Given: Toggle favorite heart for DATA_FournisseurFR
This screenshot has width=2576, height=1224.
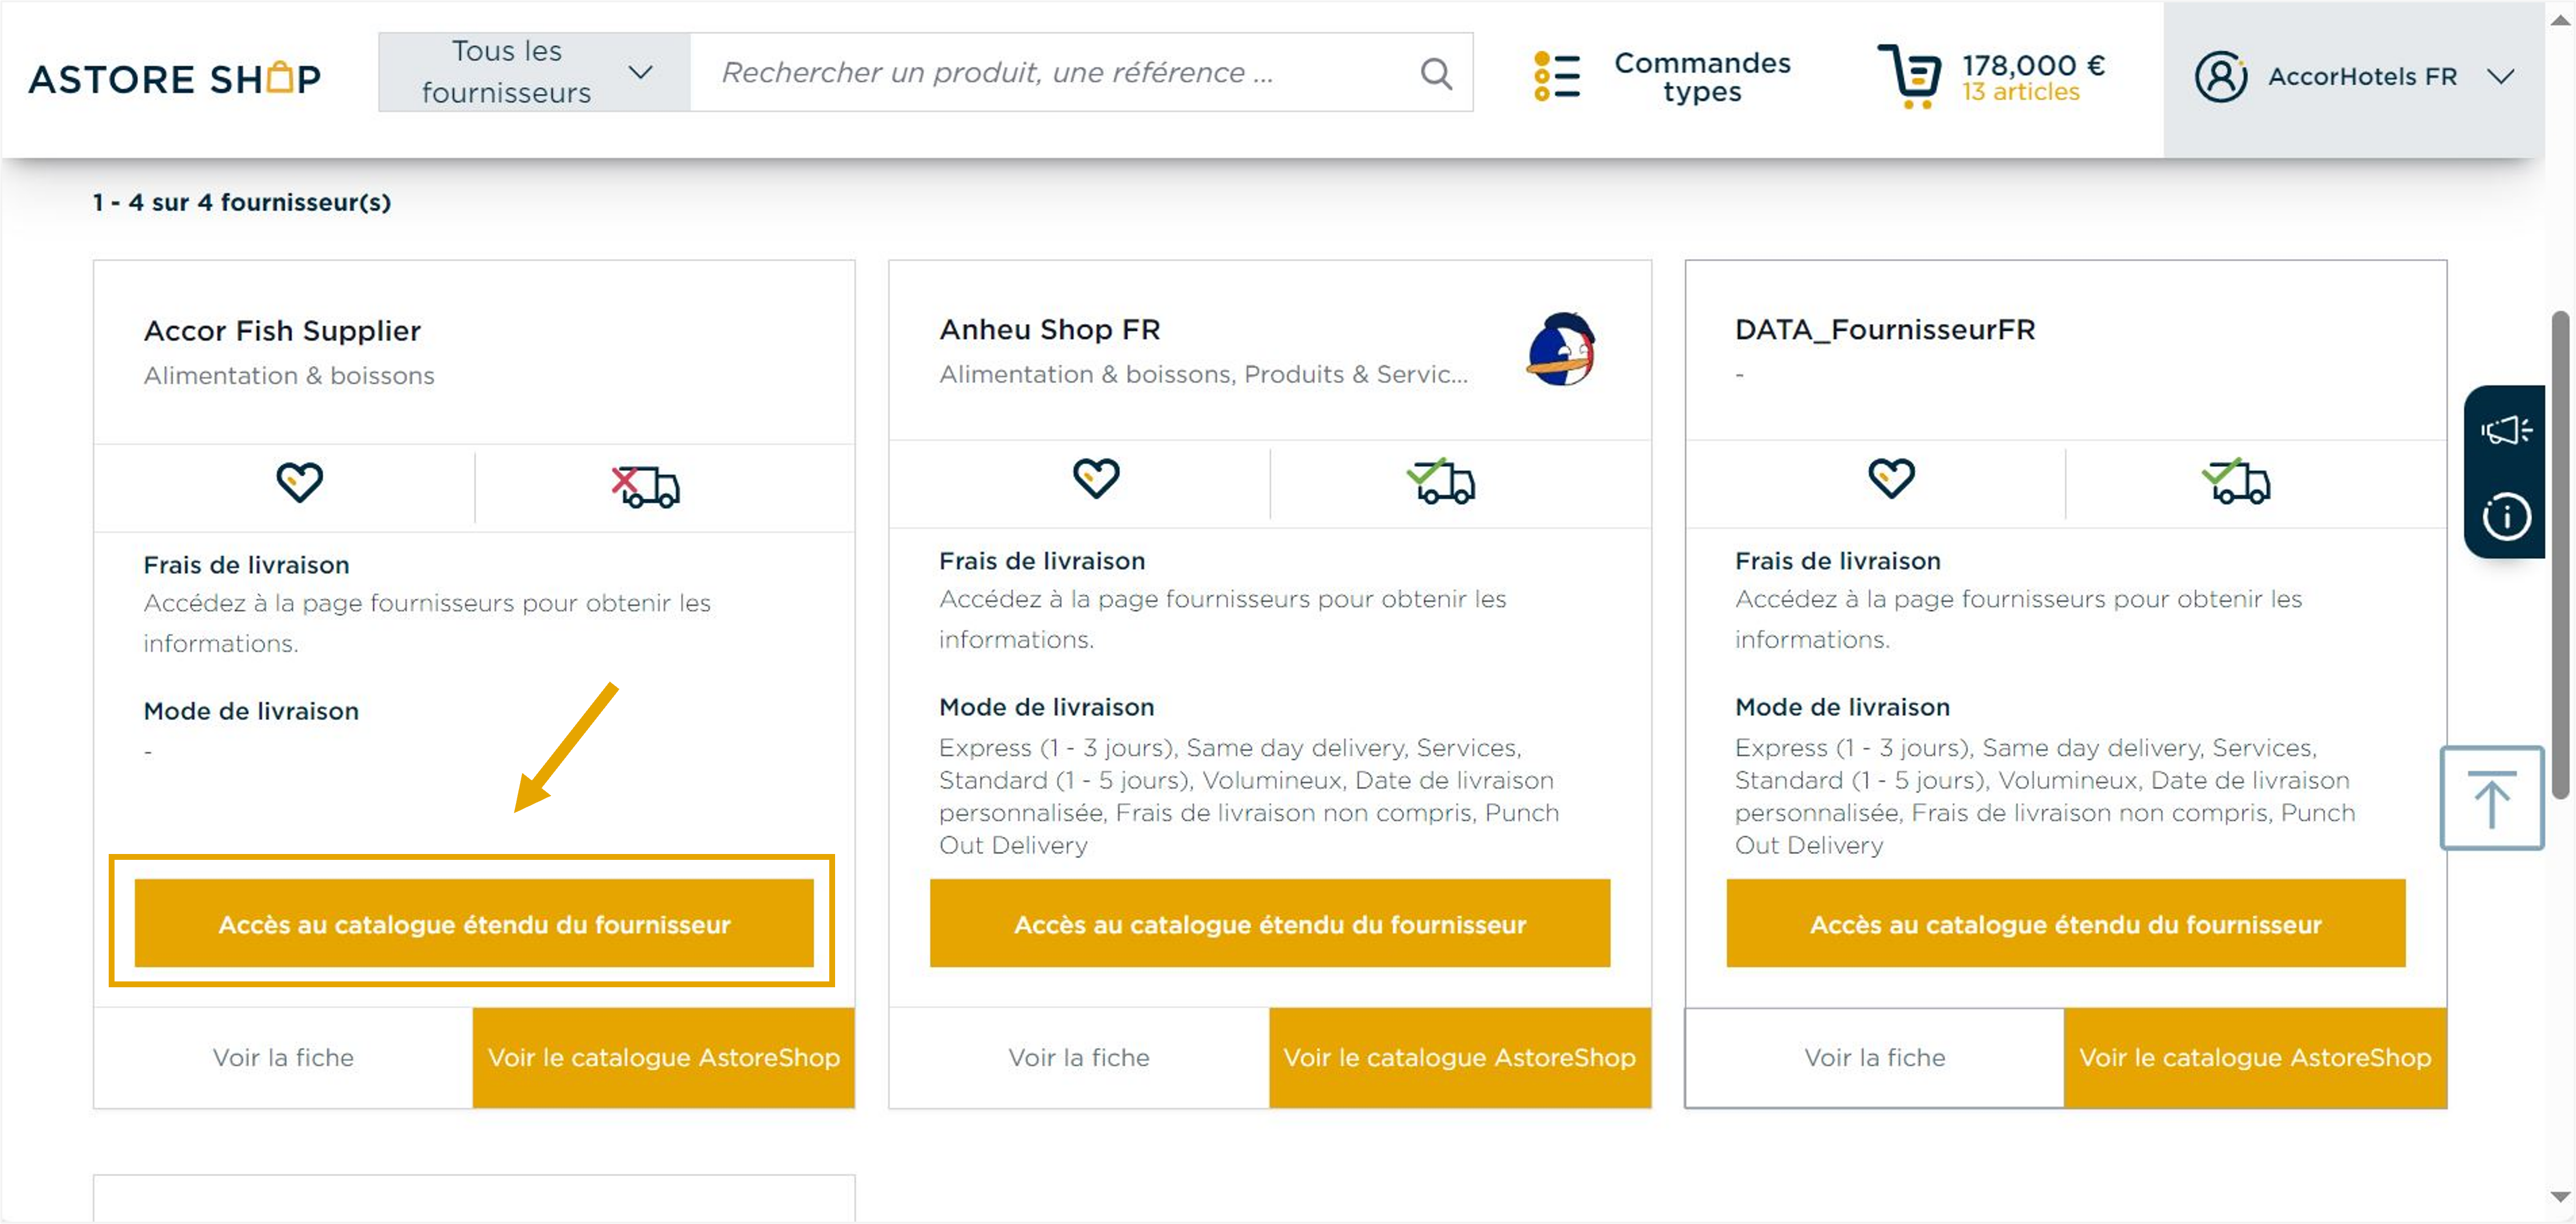Looking at the screenshot, I should (1891, 478).
